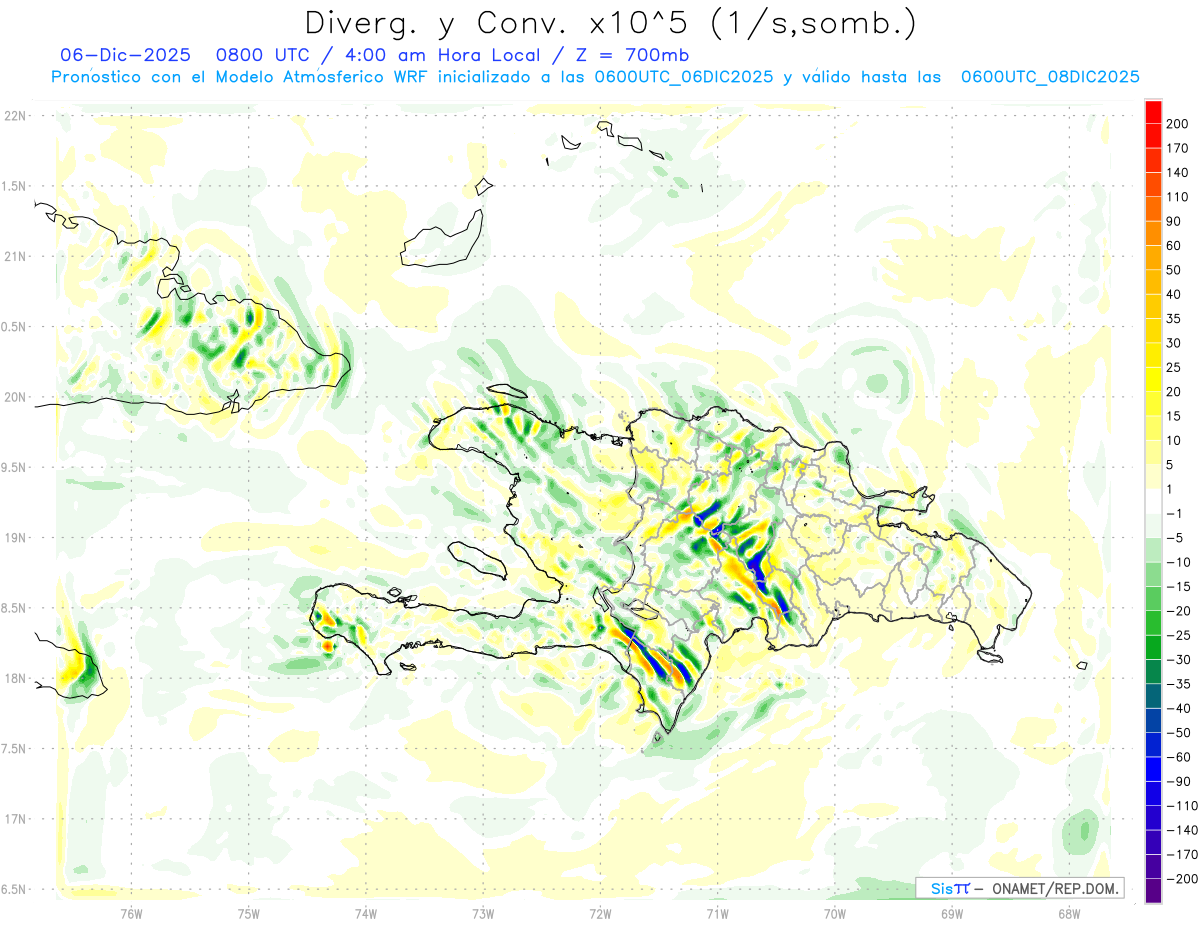Click the '7.5N' latitude label
The height and width of the screenshot is (927, 1200).
click(13, 749)
